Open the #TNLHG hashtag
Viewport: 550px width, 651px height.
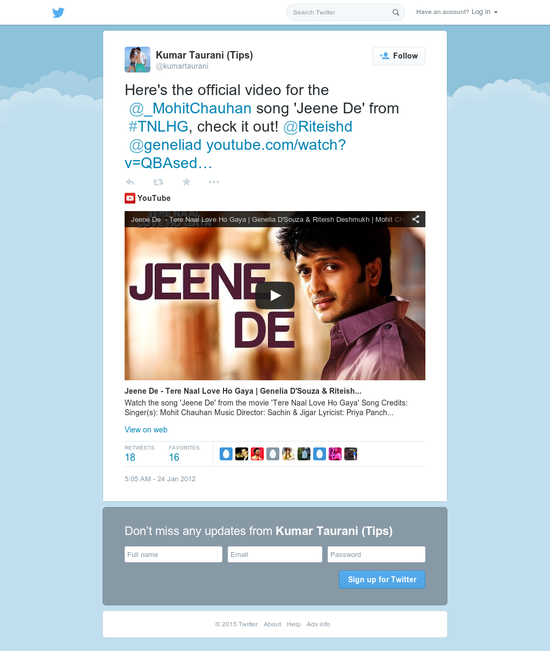(158, 127)
